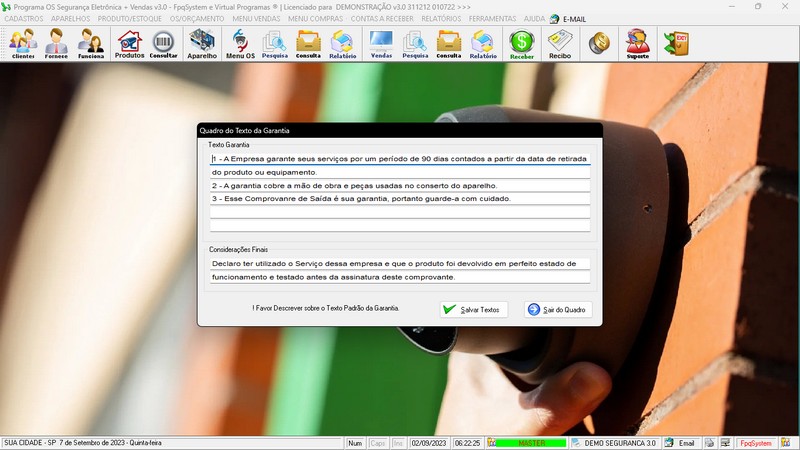Click the Consulta icon in the Vendas group
The width and height of the screenshot is (800, 450).
448,44
